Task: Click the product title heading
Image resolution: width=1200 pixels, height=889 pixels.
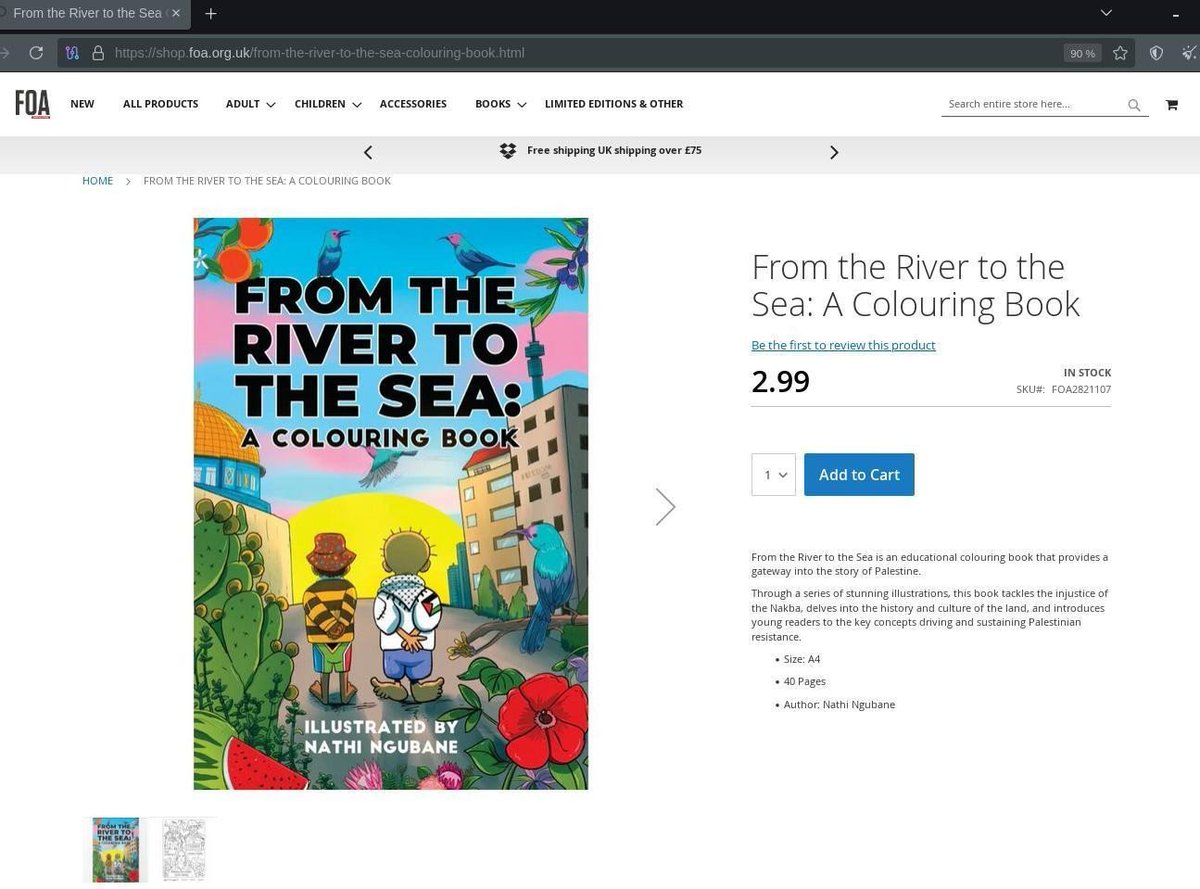Action: pyautogui.click(x=915, y=285)
